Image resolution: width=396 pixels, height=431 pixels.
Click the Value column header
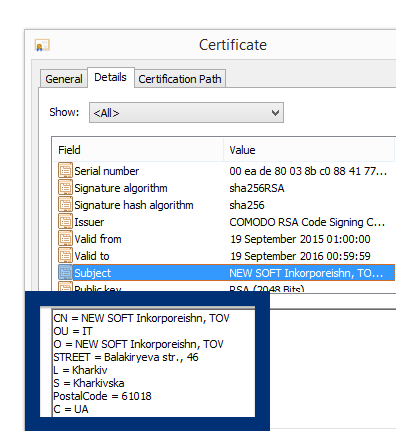(309, 150)
